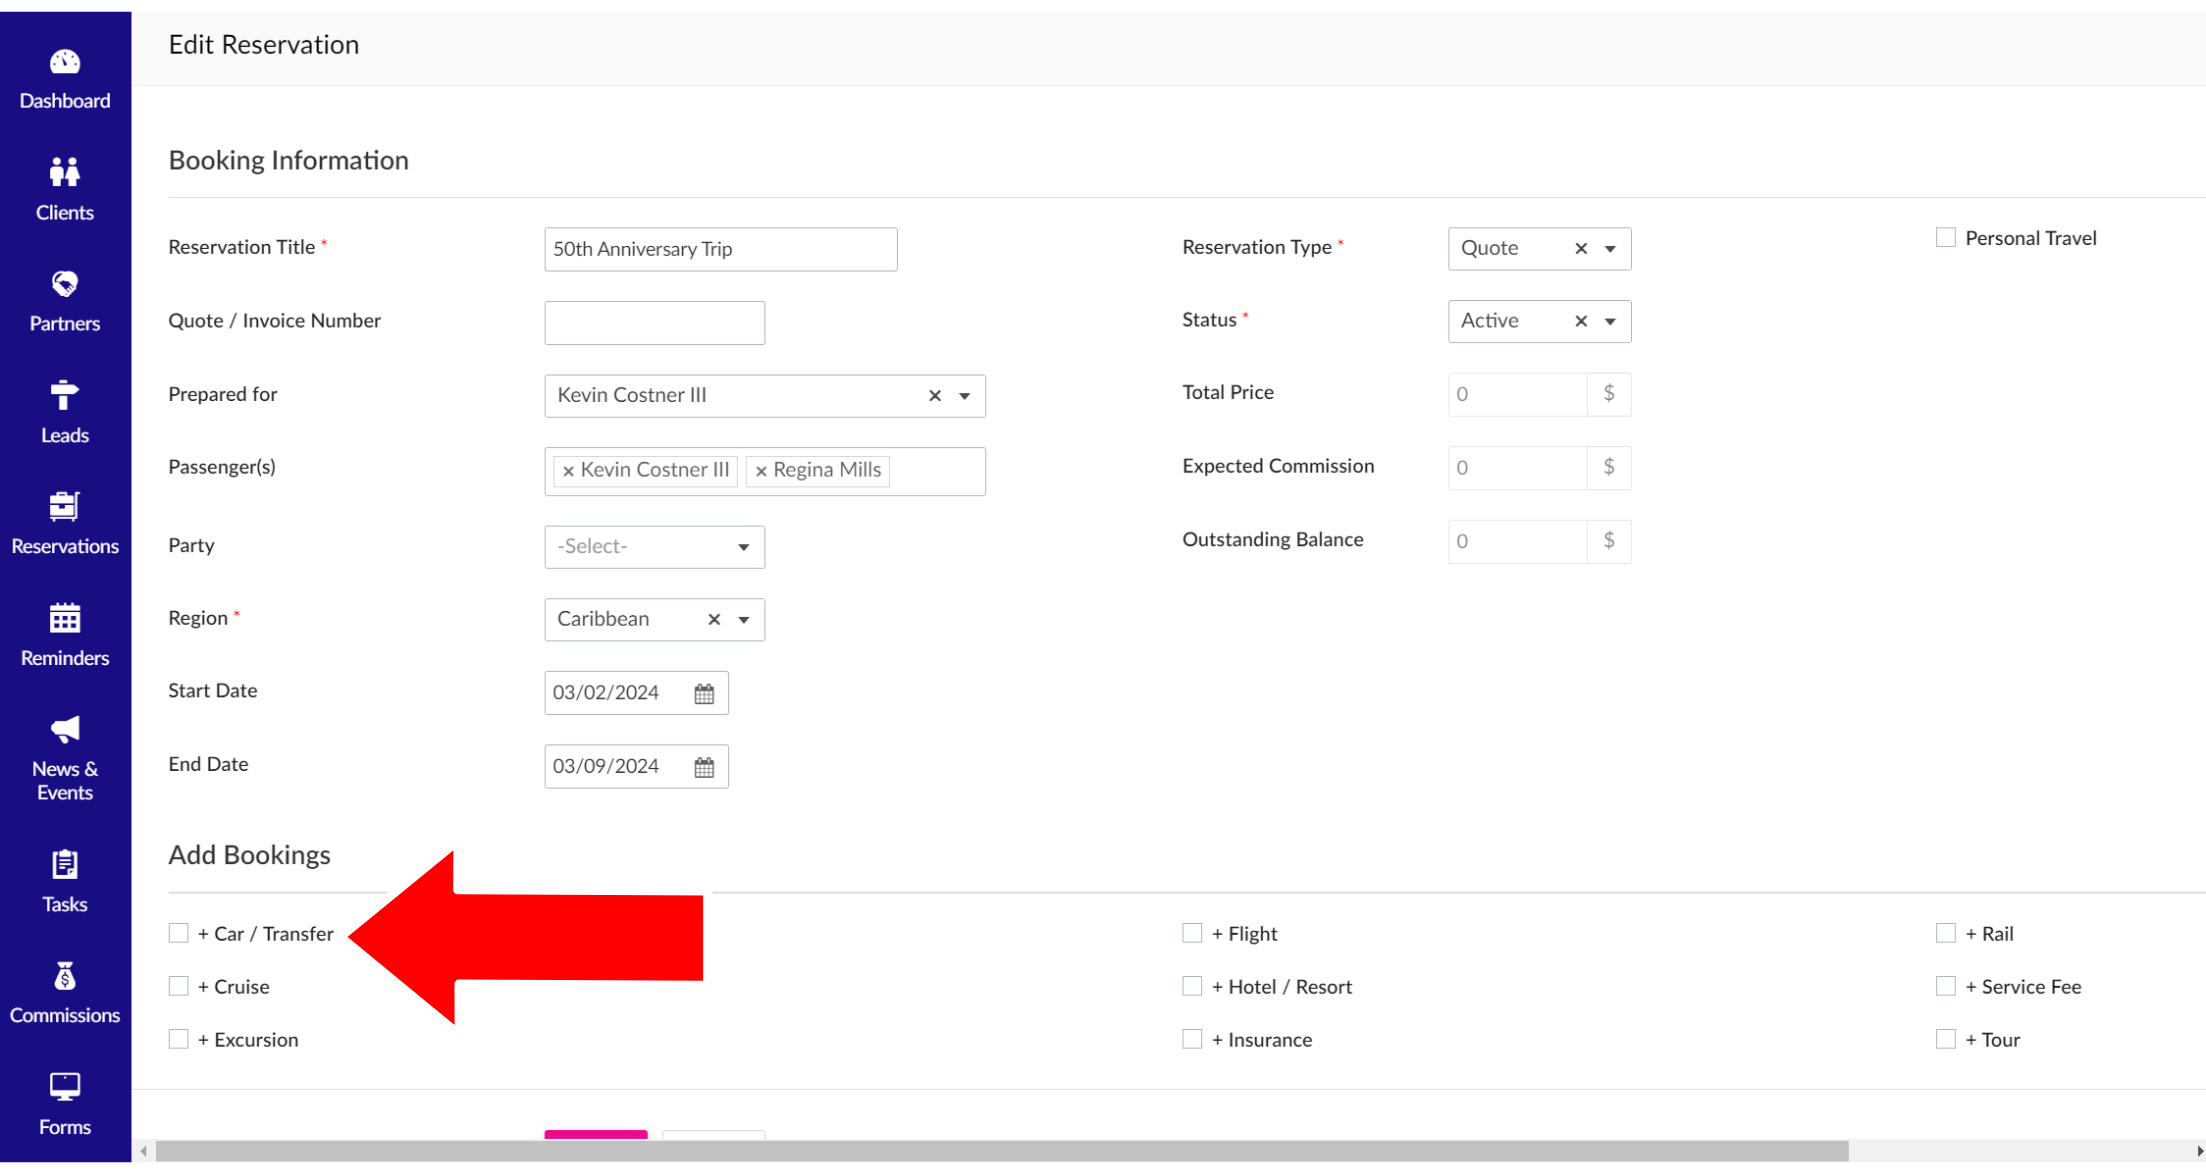Clear the Prepared for selection

click(935, 396)
